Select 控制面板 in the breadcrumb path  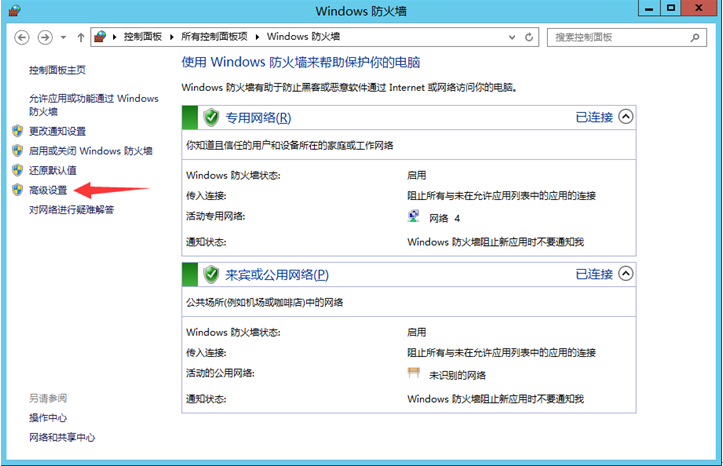pos(146,37)
